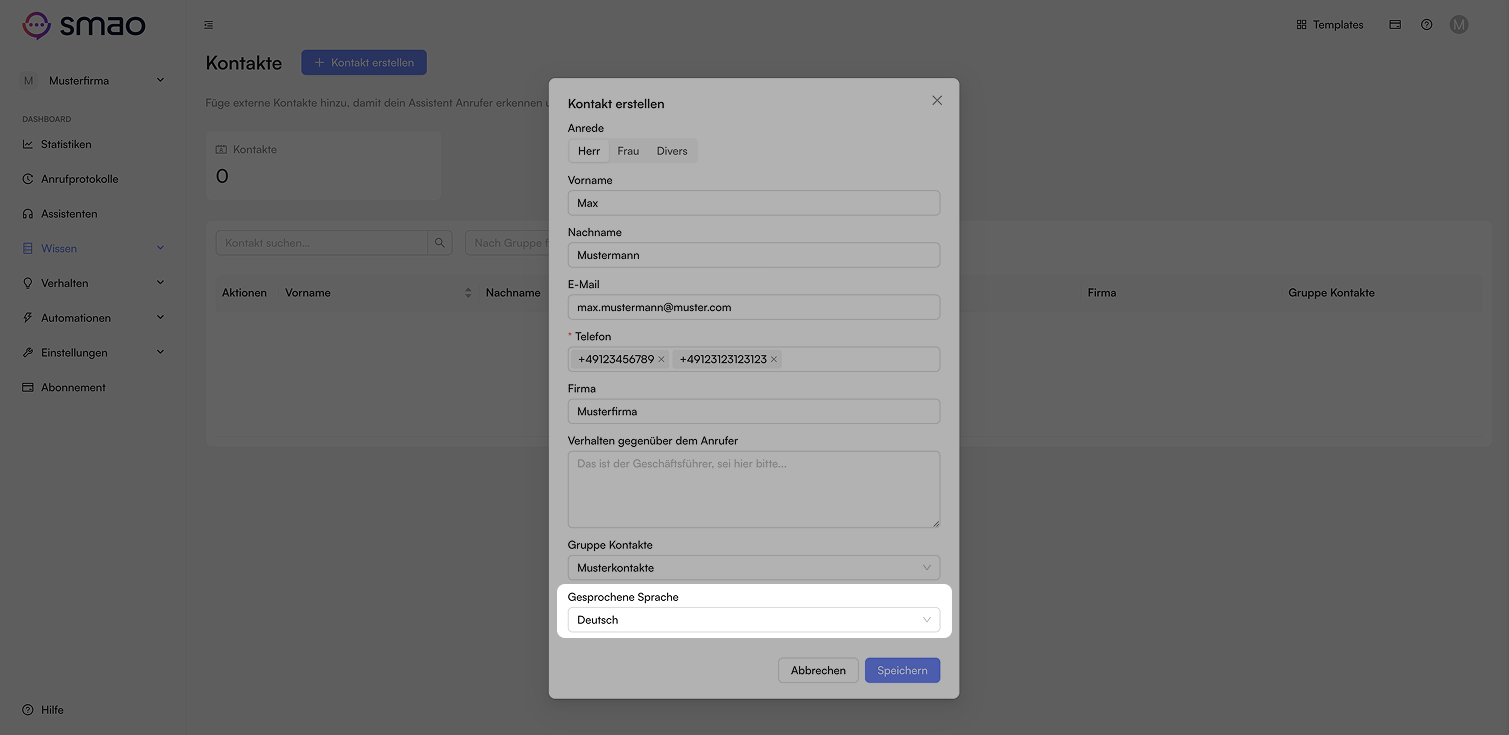The height and width of the screenshot is (735, 1509).
Task: Expand the Automationen menu chevron
Action: 160,318
